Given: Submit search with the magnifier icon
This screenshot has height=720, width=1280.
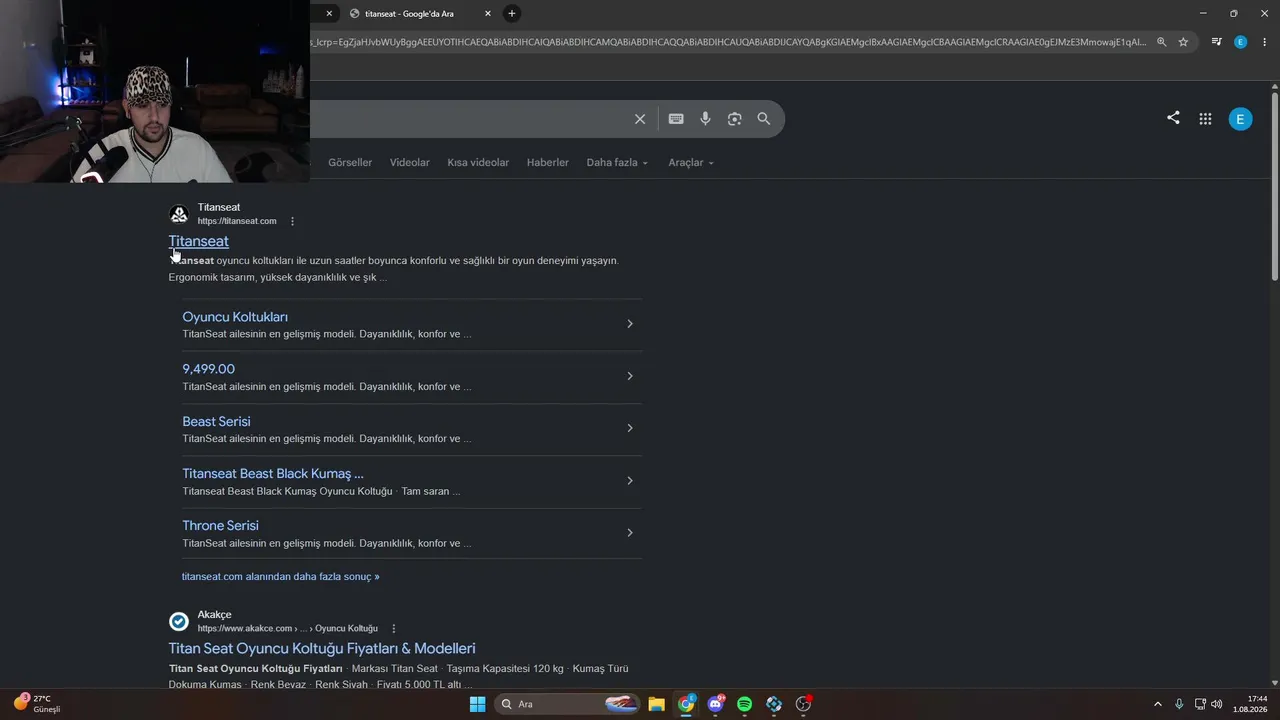Looking at the screenshot, I should [764, 119].
